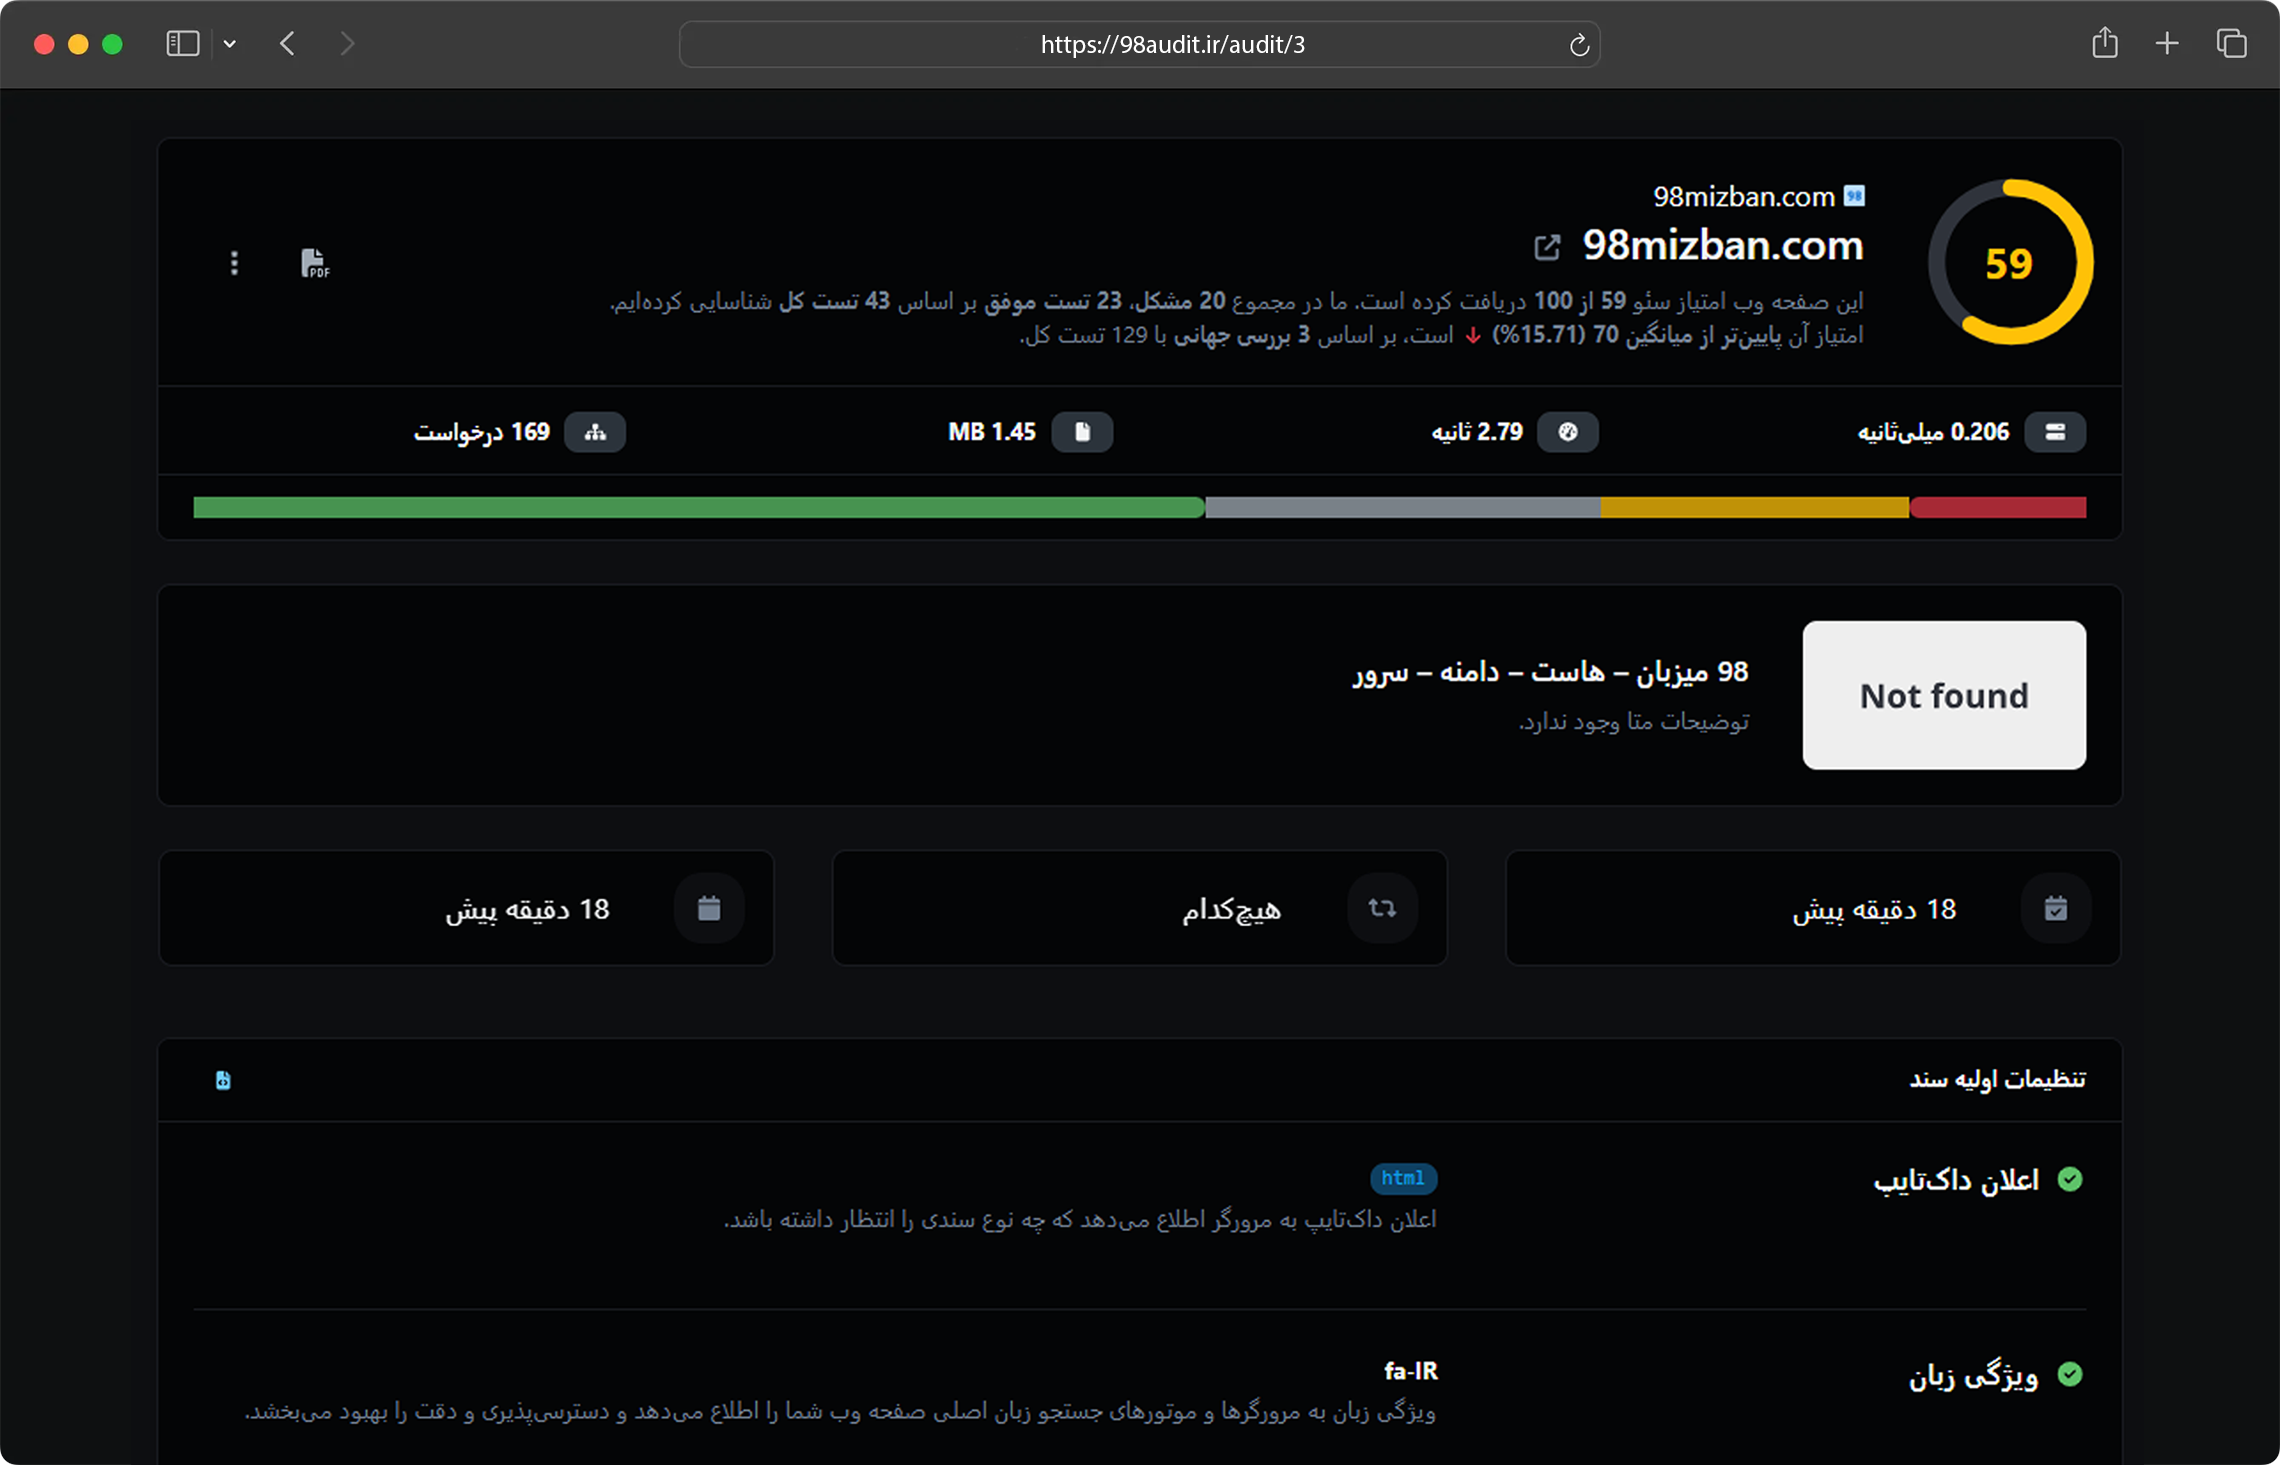Toggle the Safari sidebar
Viewport: 2280px width, 1465px height.
(183, 44)
